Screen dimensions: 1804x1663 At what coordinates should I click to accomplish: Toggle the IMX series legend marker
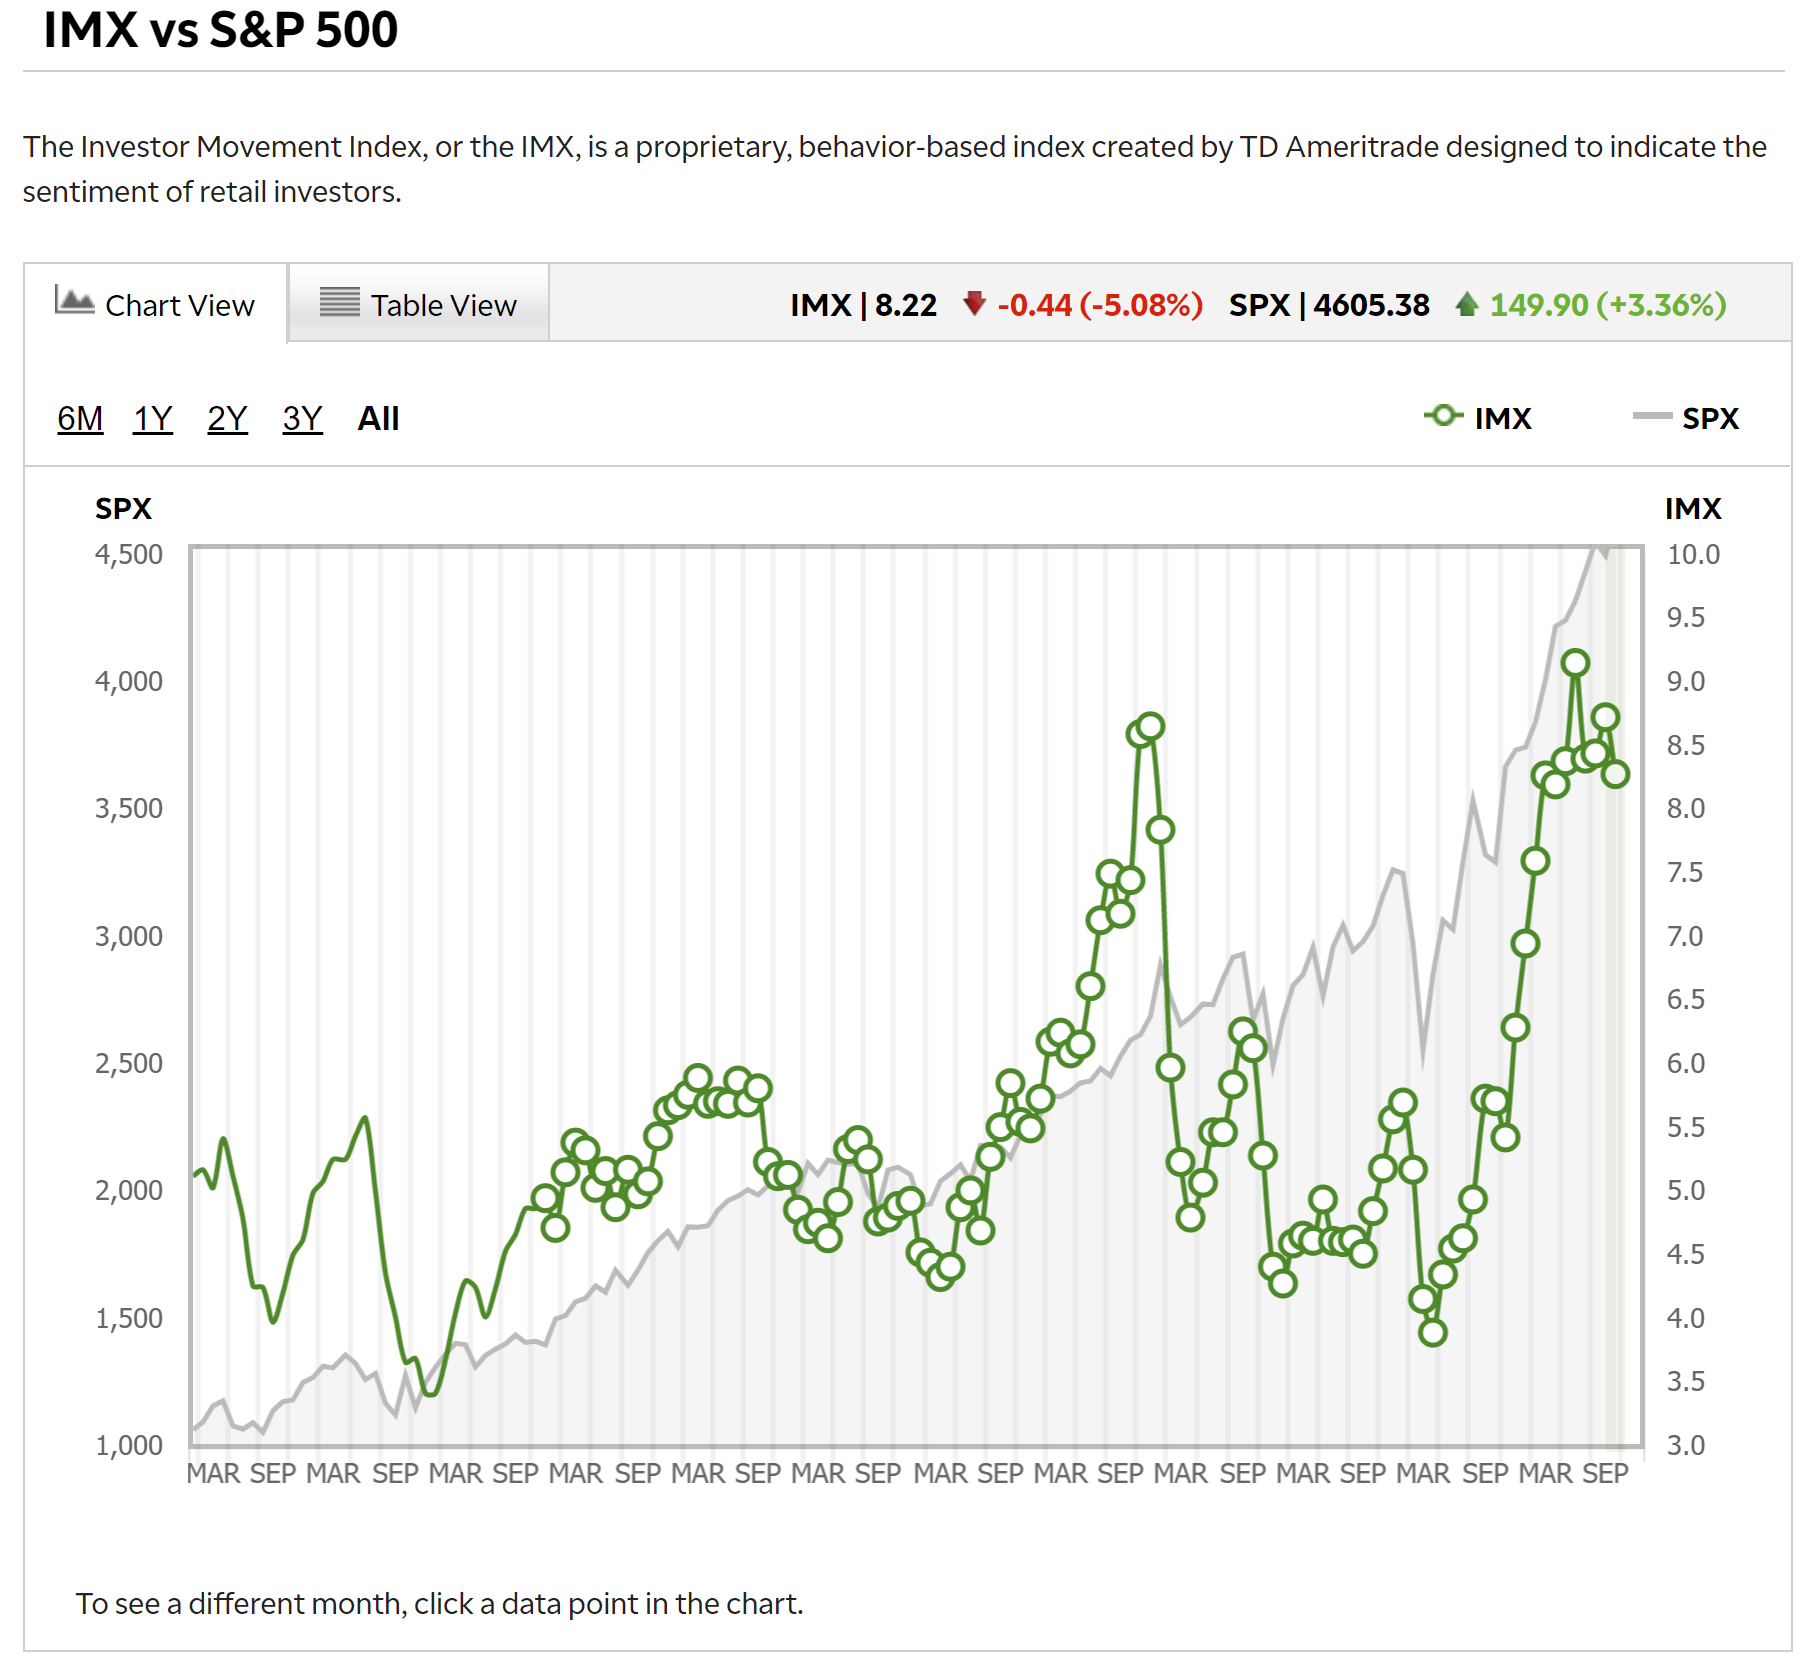click(1443, 415)
